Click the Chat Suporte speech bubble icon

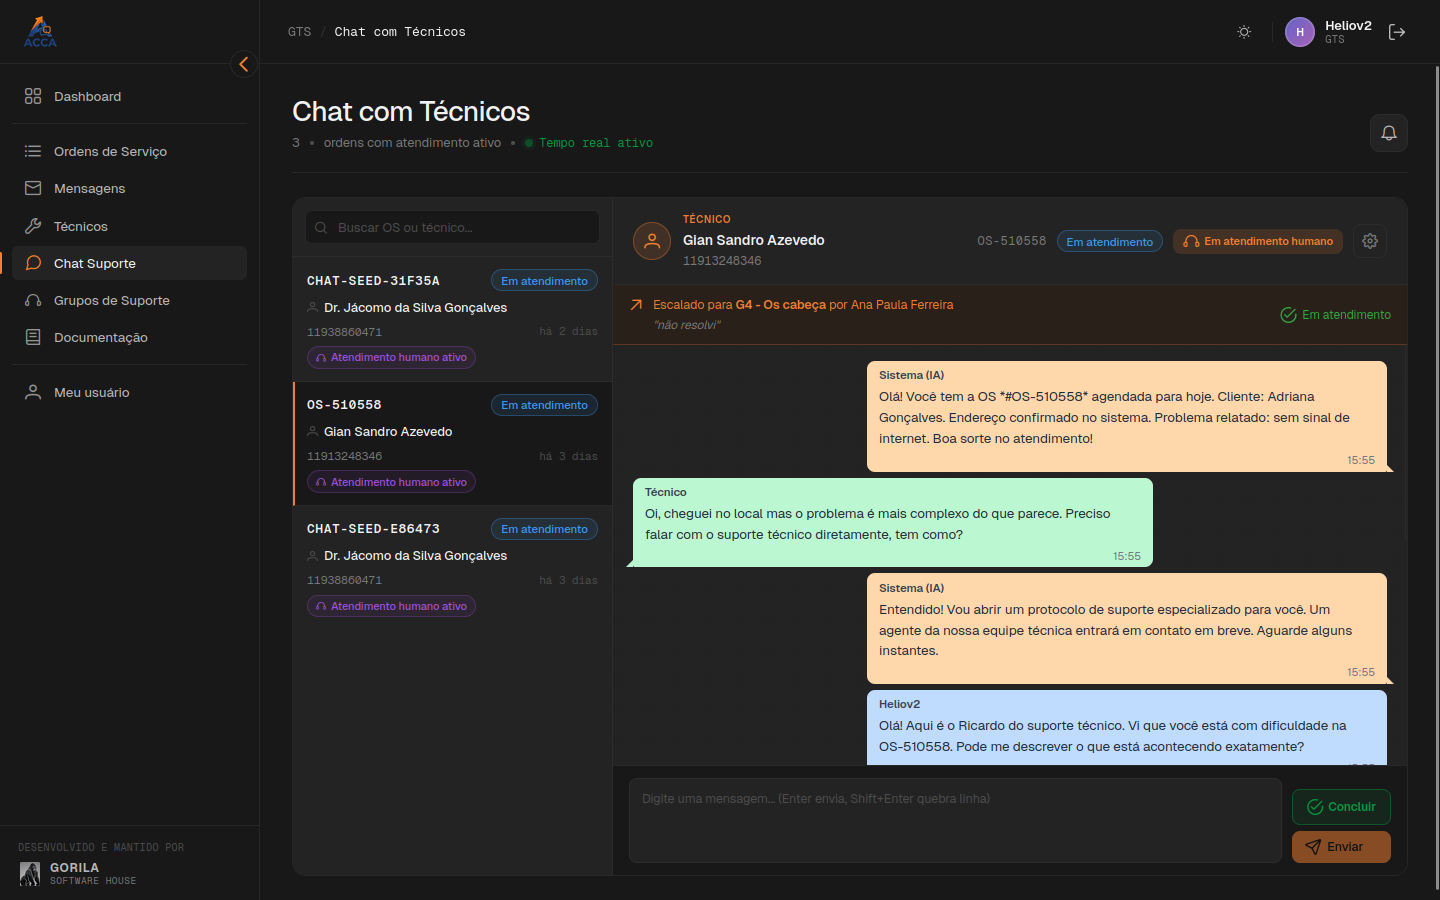[33, 263]
